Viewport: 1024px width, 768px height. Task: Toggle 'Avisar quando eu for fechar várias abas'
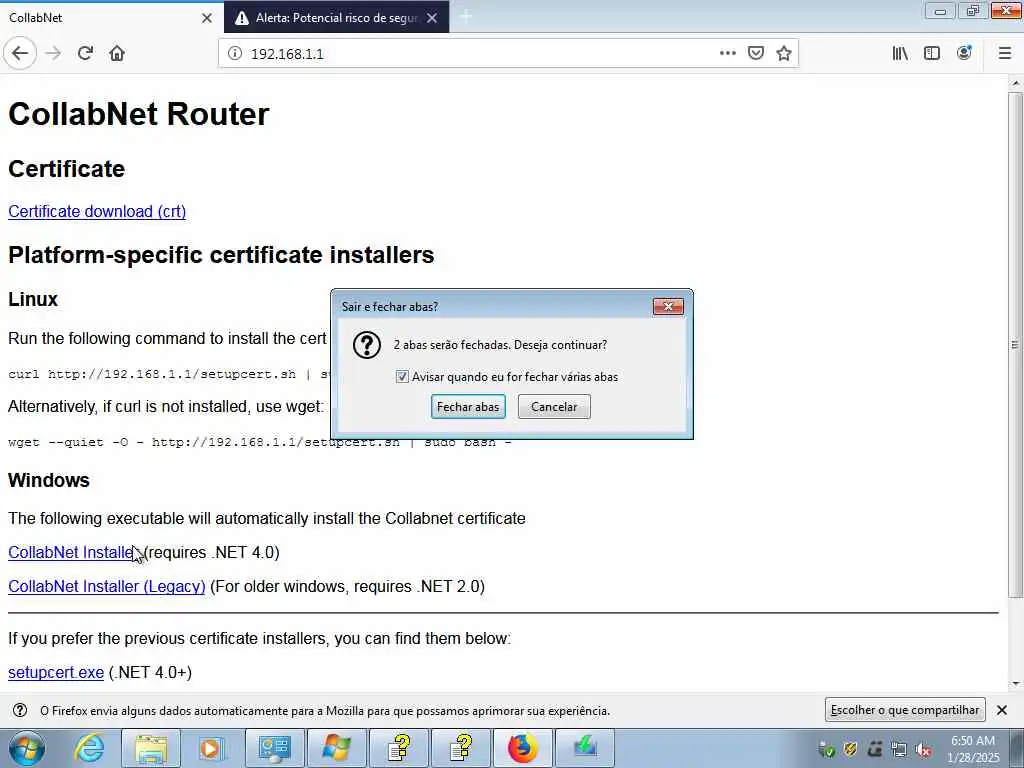[x=402, y=377]
